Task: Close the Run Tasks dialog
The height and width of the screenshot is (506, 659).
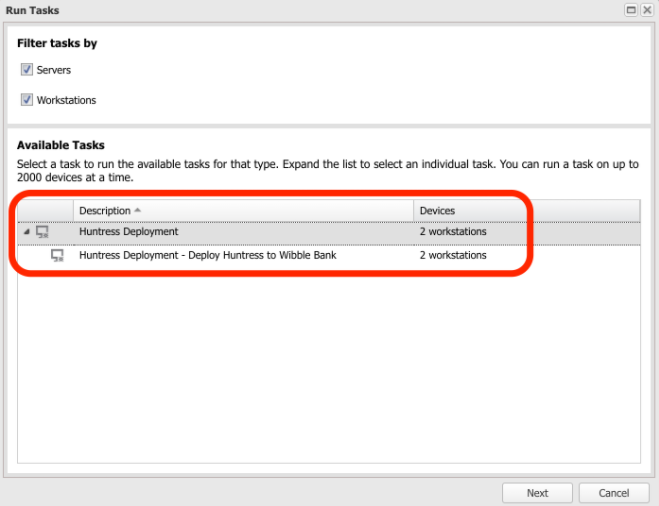Action: [647, 10]
